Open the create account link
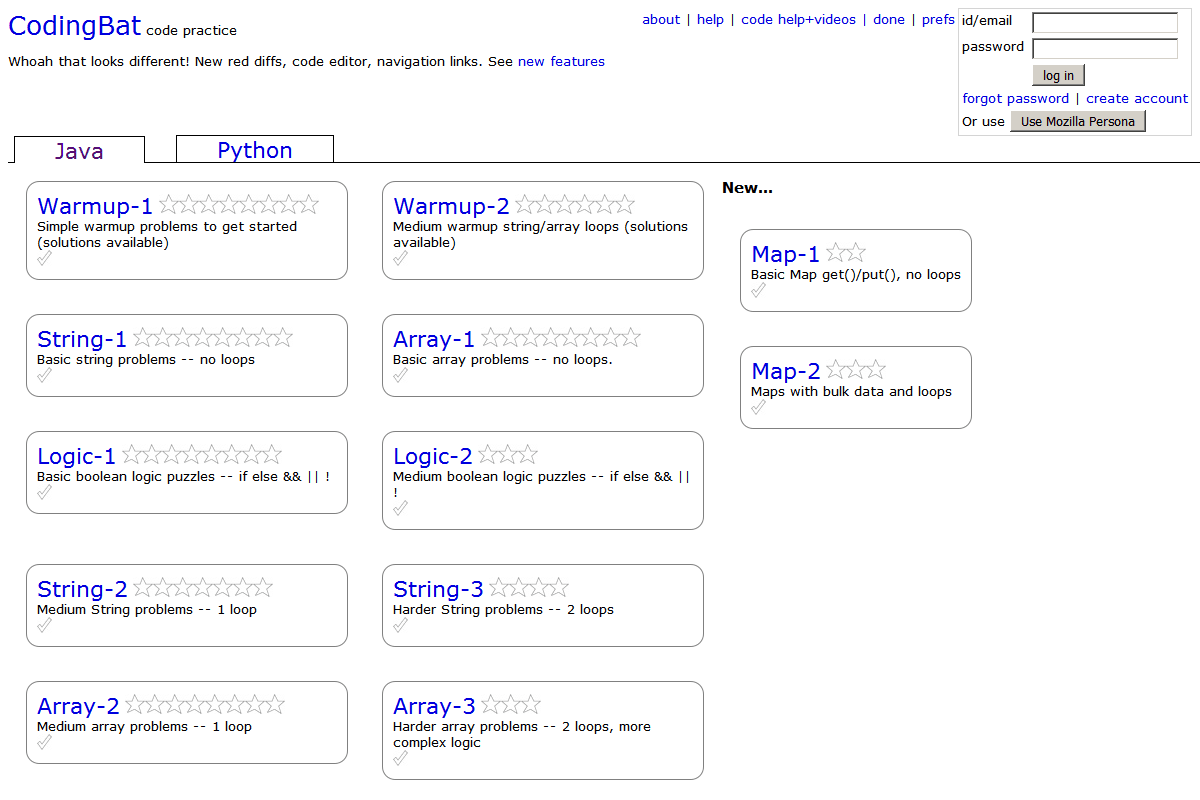The height and width of the screenshot is (800, 1200). [x=1137, y=98]
